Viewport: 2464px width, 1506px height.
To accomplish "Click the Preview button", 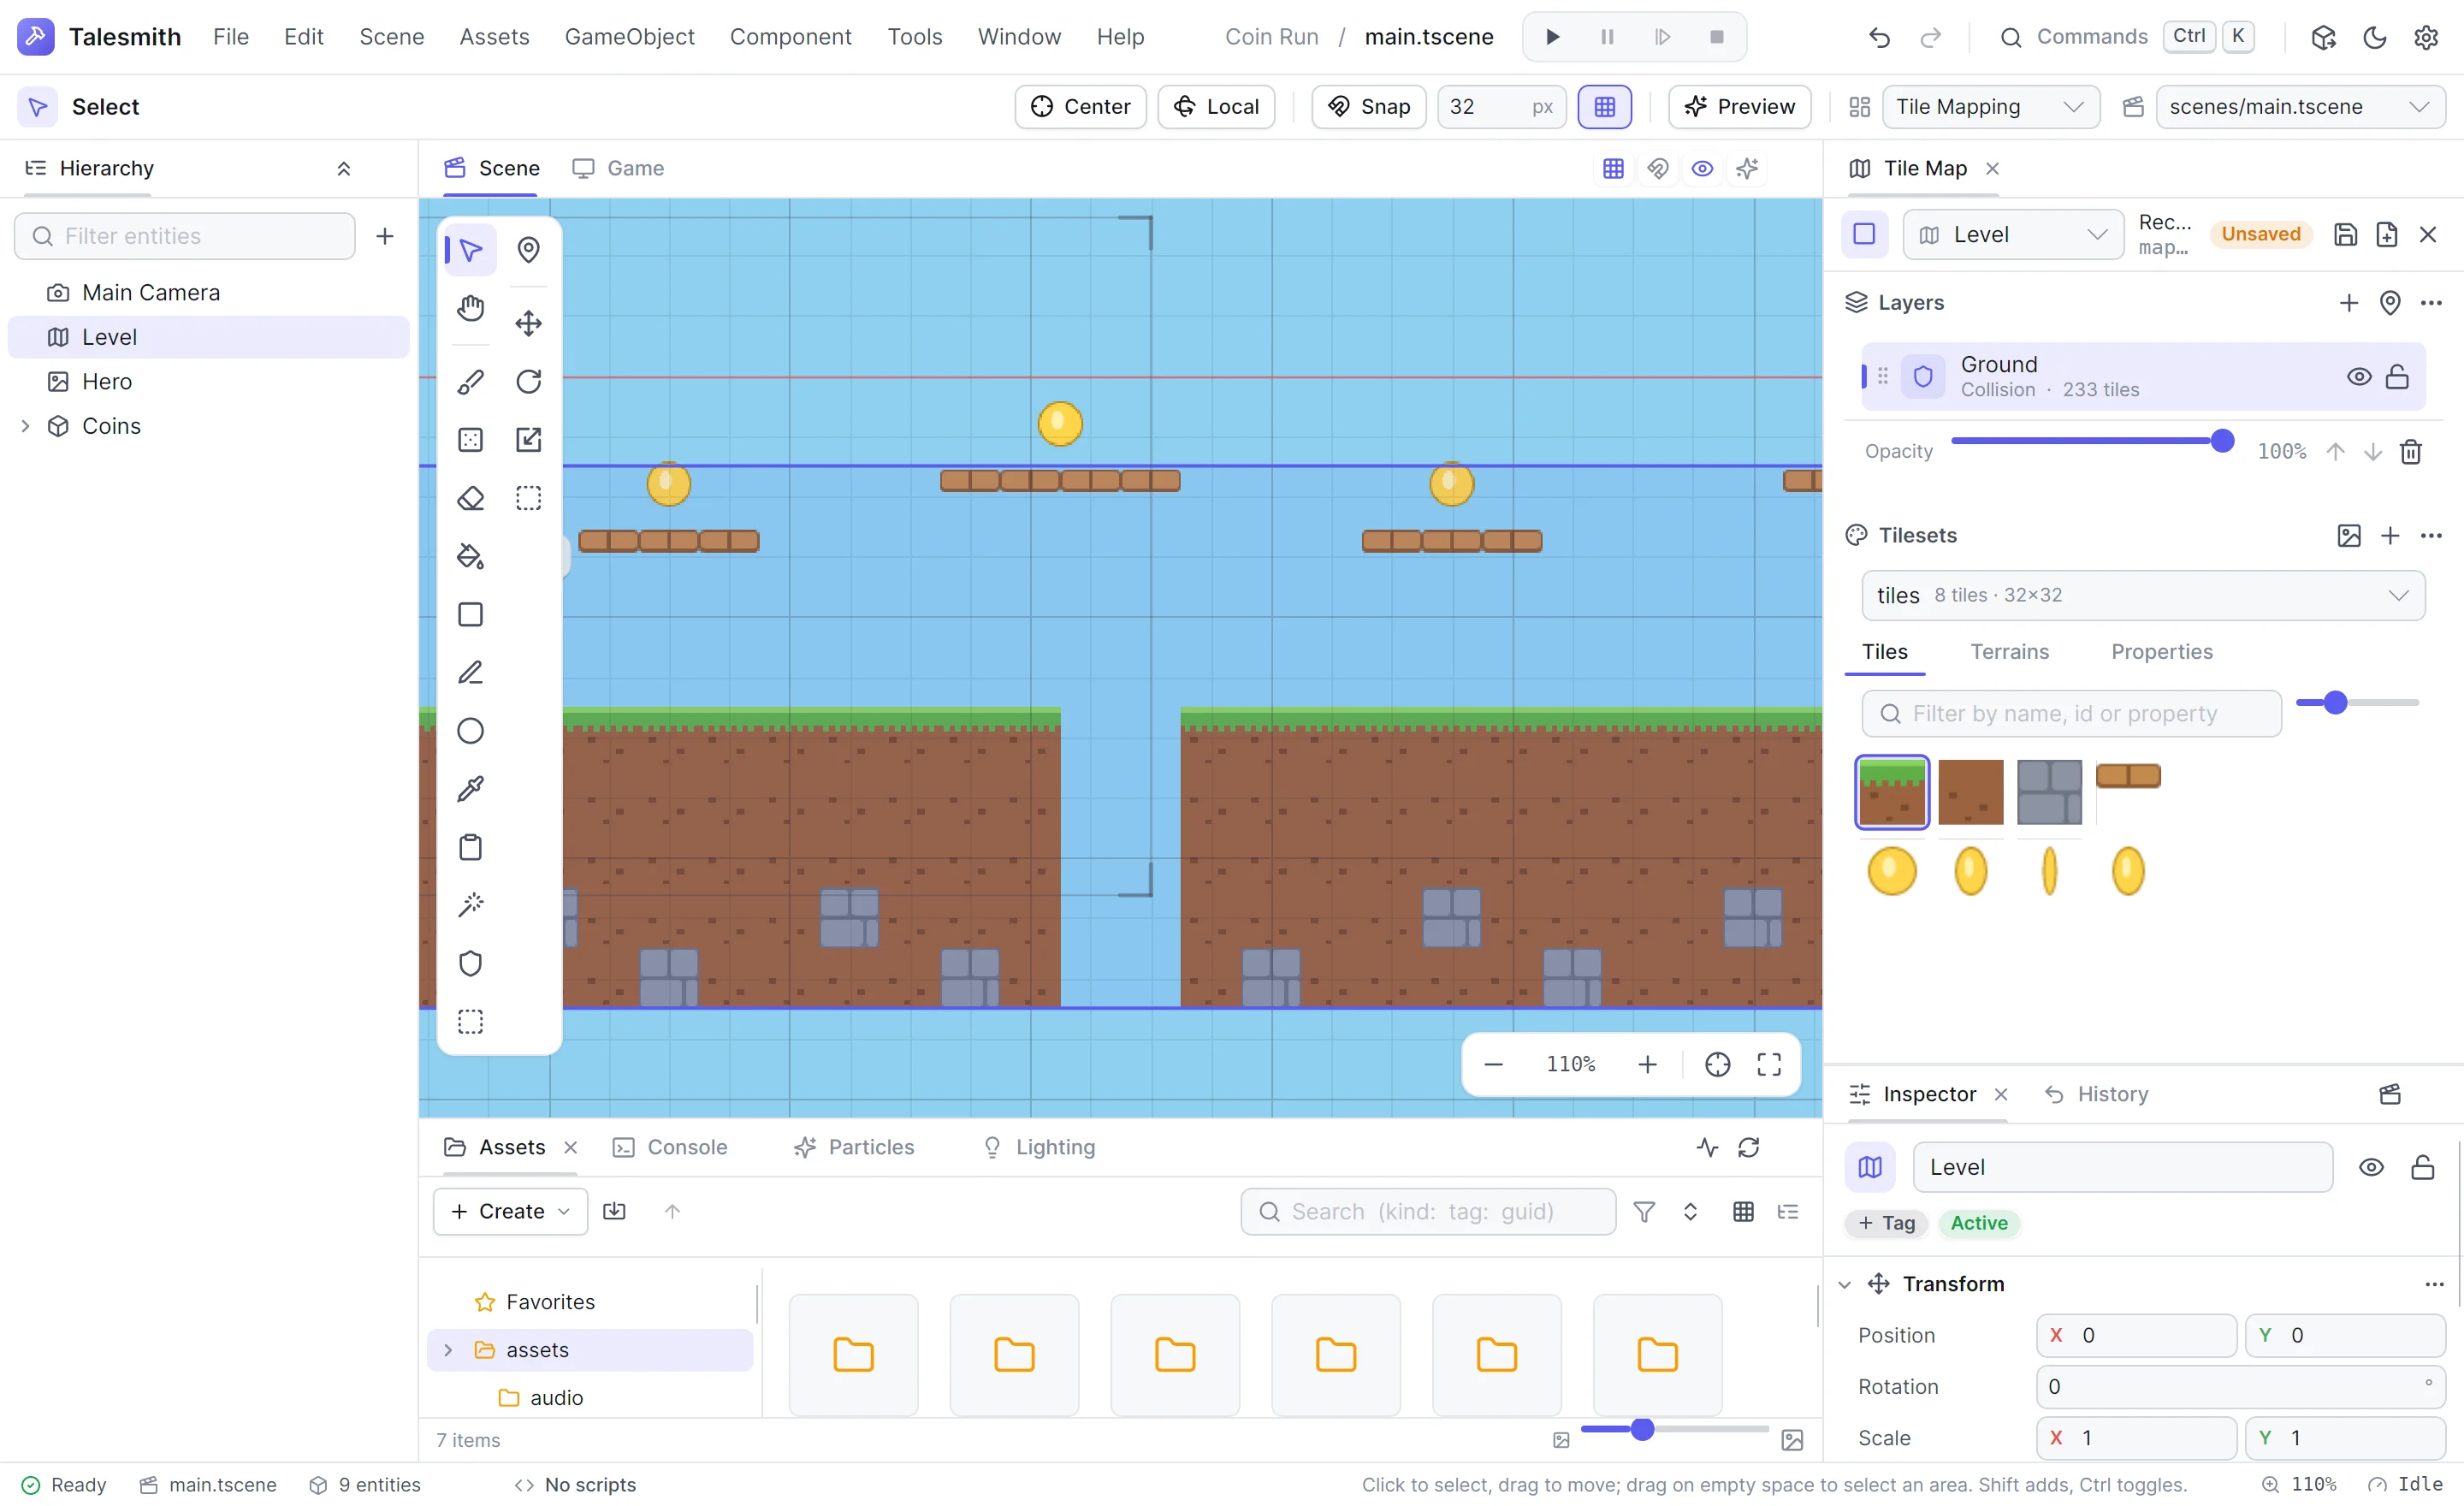I will tap(1739, 107).
